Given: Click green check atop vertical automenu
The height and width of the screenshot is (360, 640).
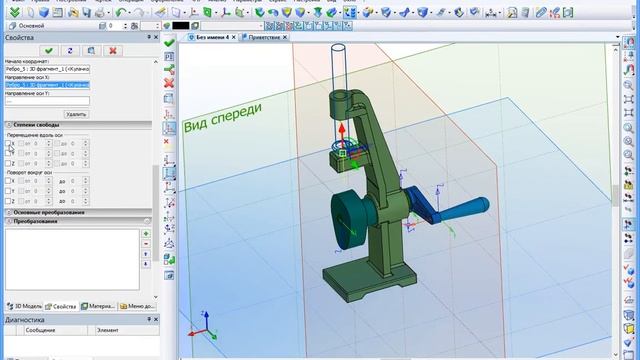Looking at the screenshot, I should tap(169, 43).
